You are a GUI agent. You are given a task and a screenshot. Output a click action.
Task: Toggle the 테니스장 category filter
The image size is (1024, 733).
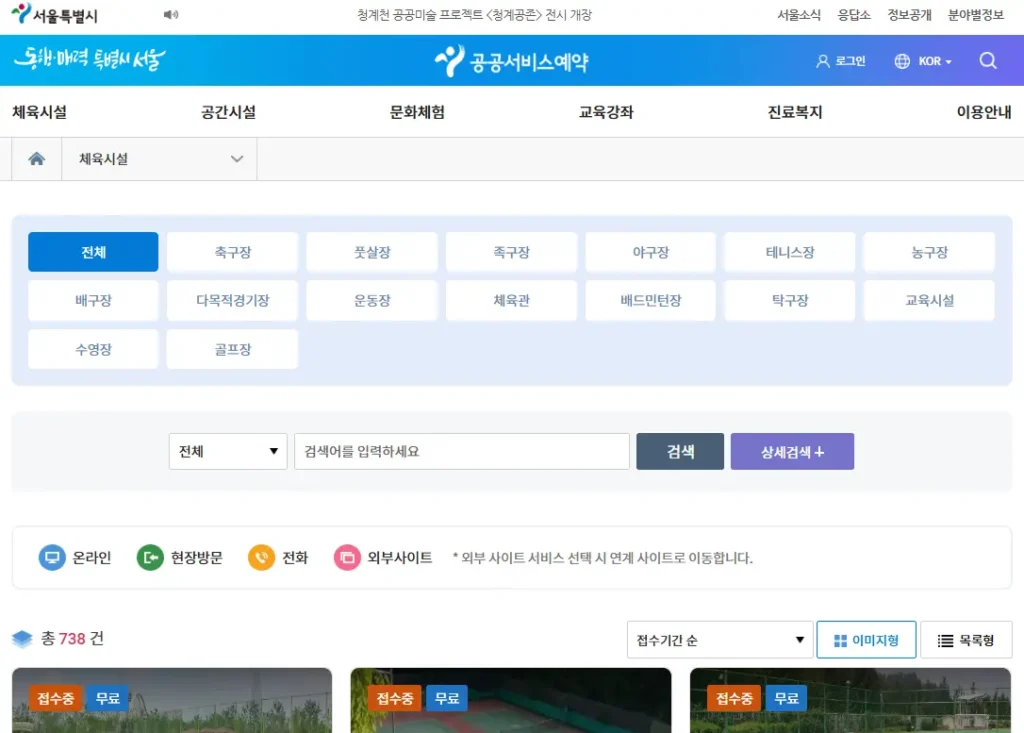tap(789, 253)
